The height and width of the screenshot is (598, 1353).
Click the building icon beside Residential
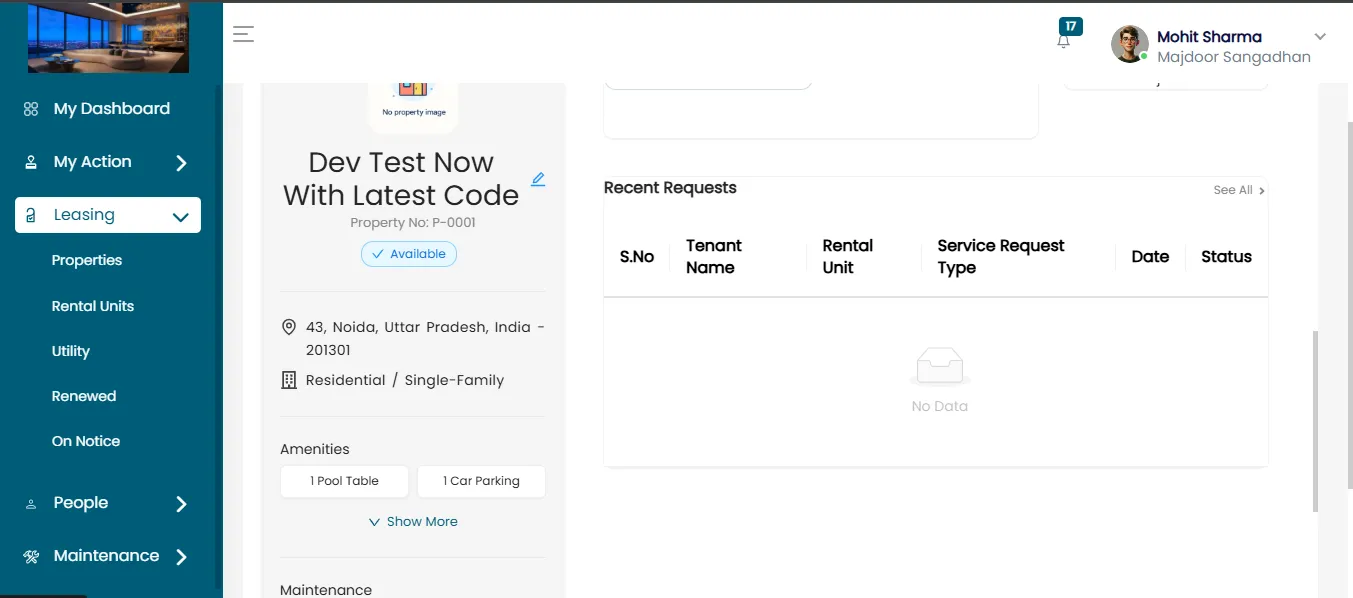pyautogui.click(x=289, y=380)
